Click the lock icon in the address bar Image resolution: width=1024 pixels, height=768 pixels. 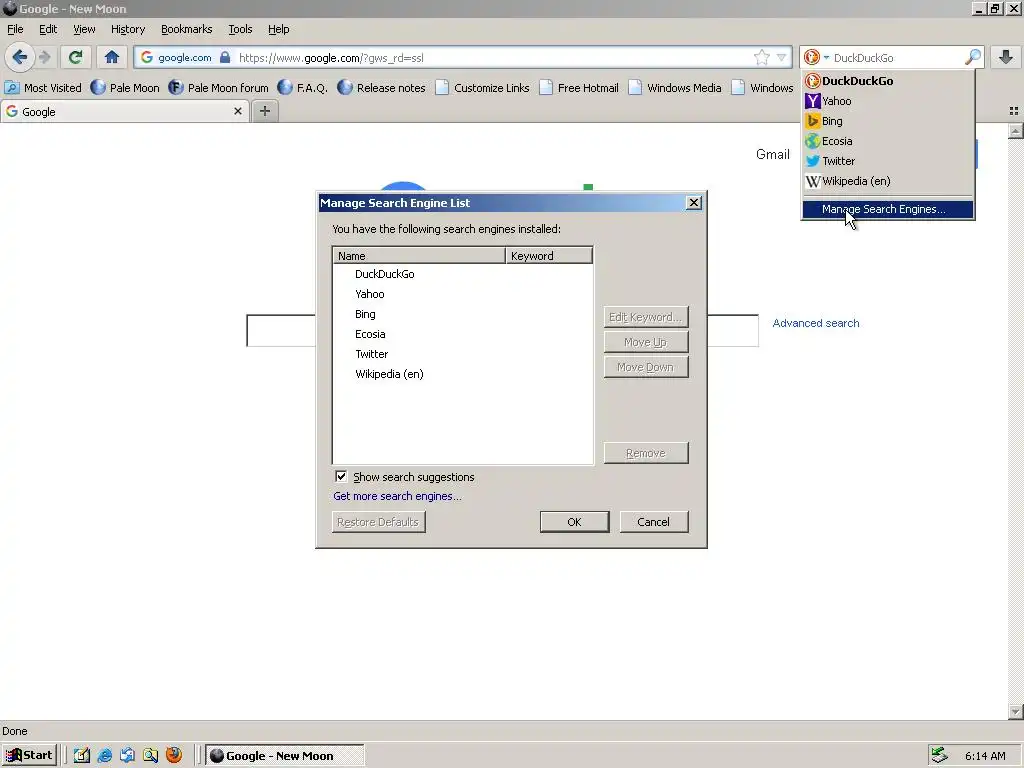[225, 57]
